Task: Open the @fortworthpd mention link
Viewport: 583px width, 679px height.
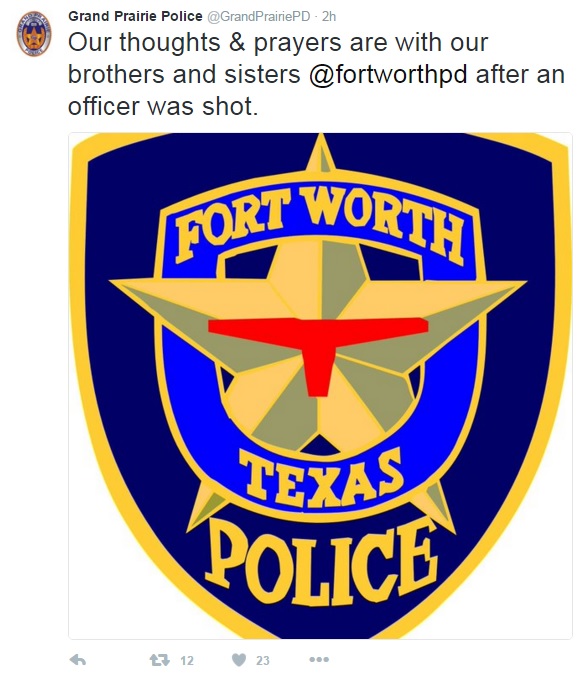Action: (388, 74)
